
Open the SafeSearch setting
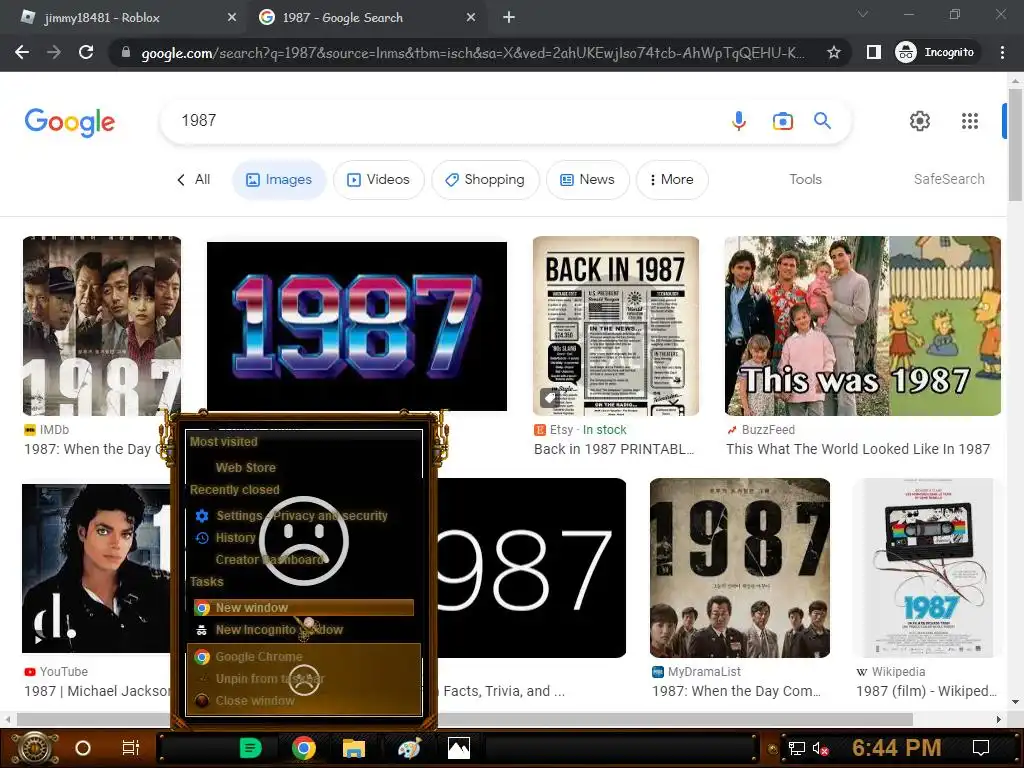click(949, 180)
